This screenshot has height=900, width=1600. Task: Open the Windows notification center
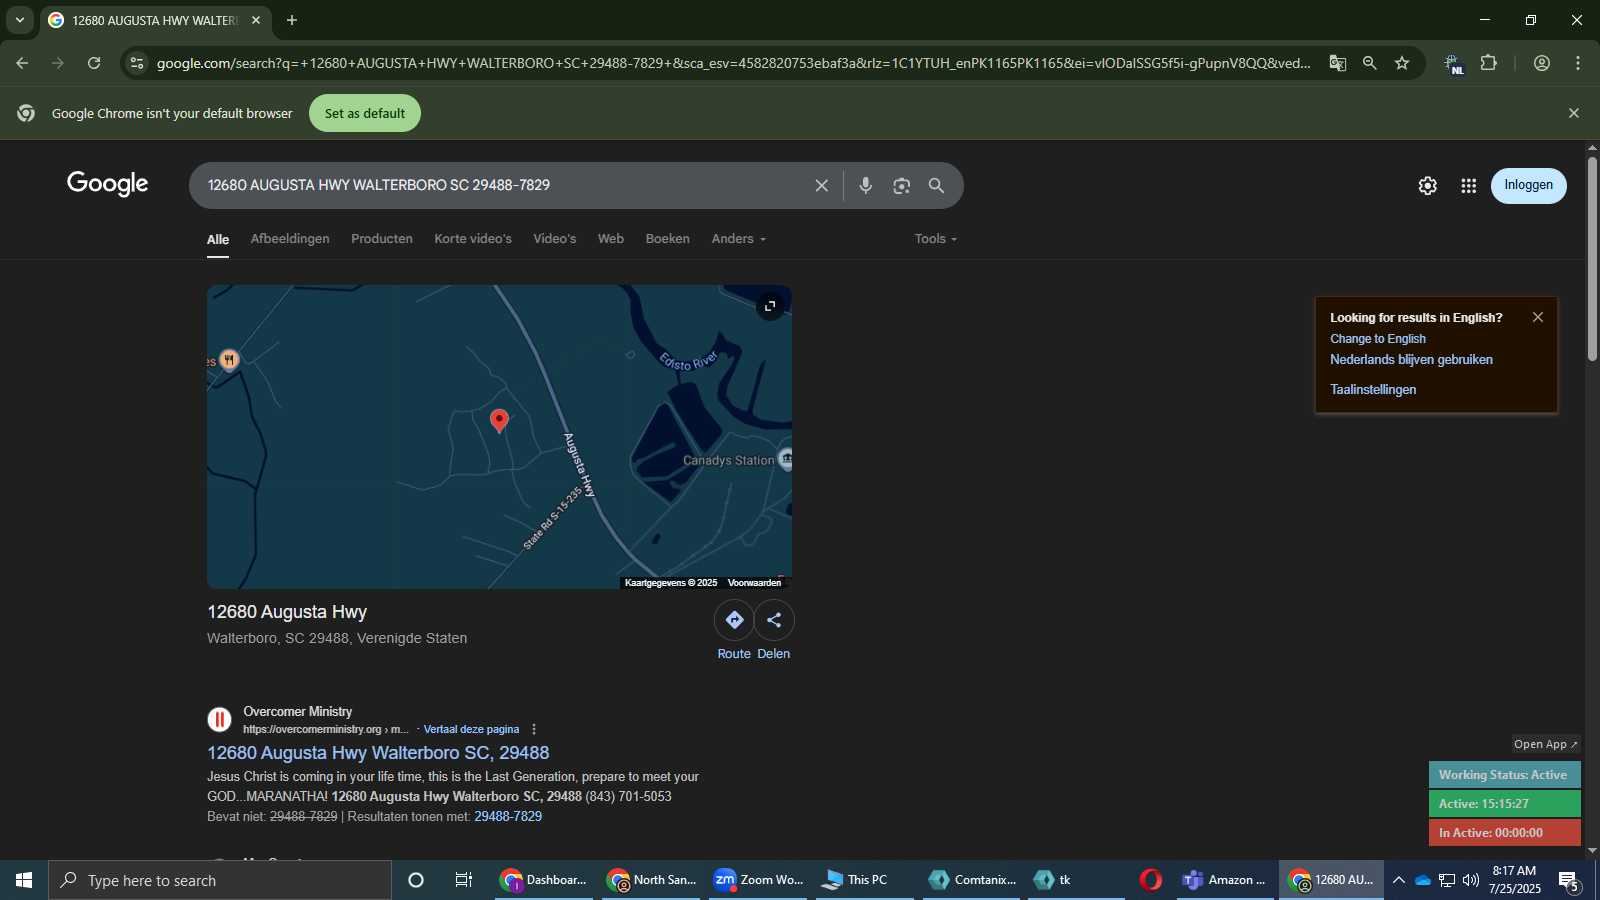point(1568,881)
